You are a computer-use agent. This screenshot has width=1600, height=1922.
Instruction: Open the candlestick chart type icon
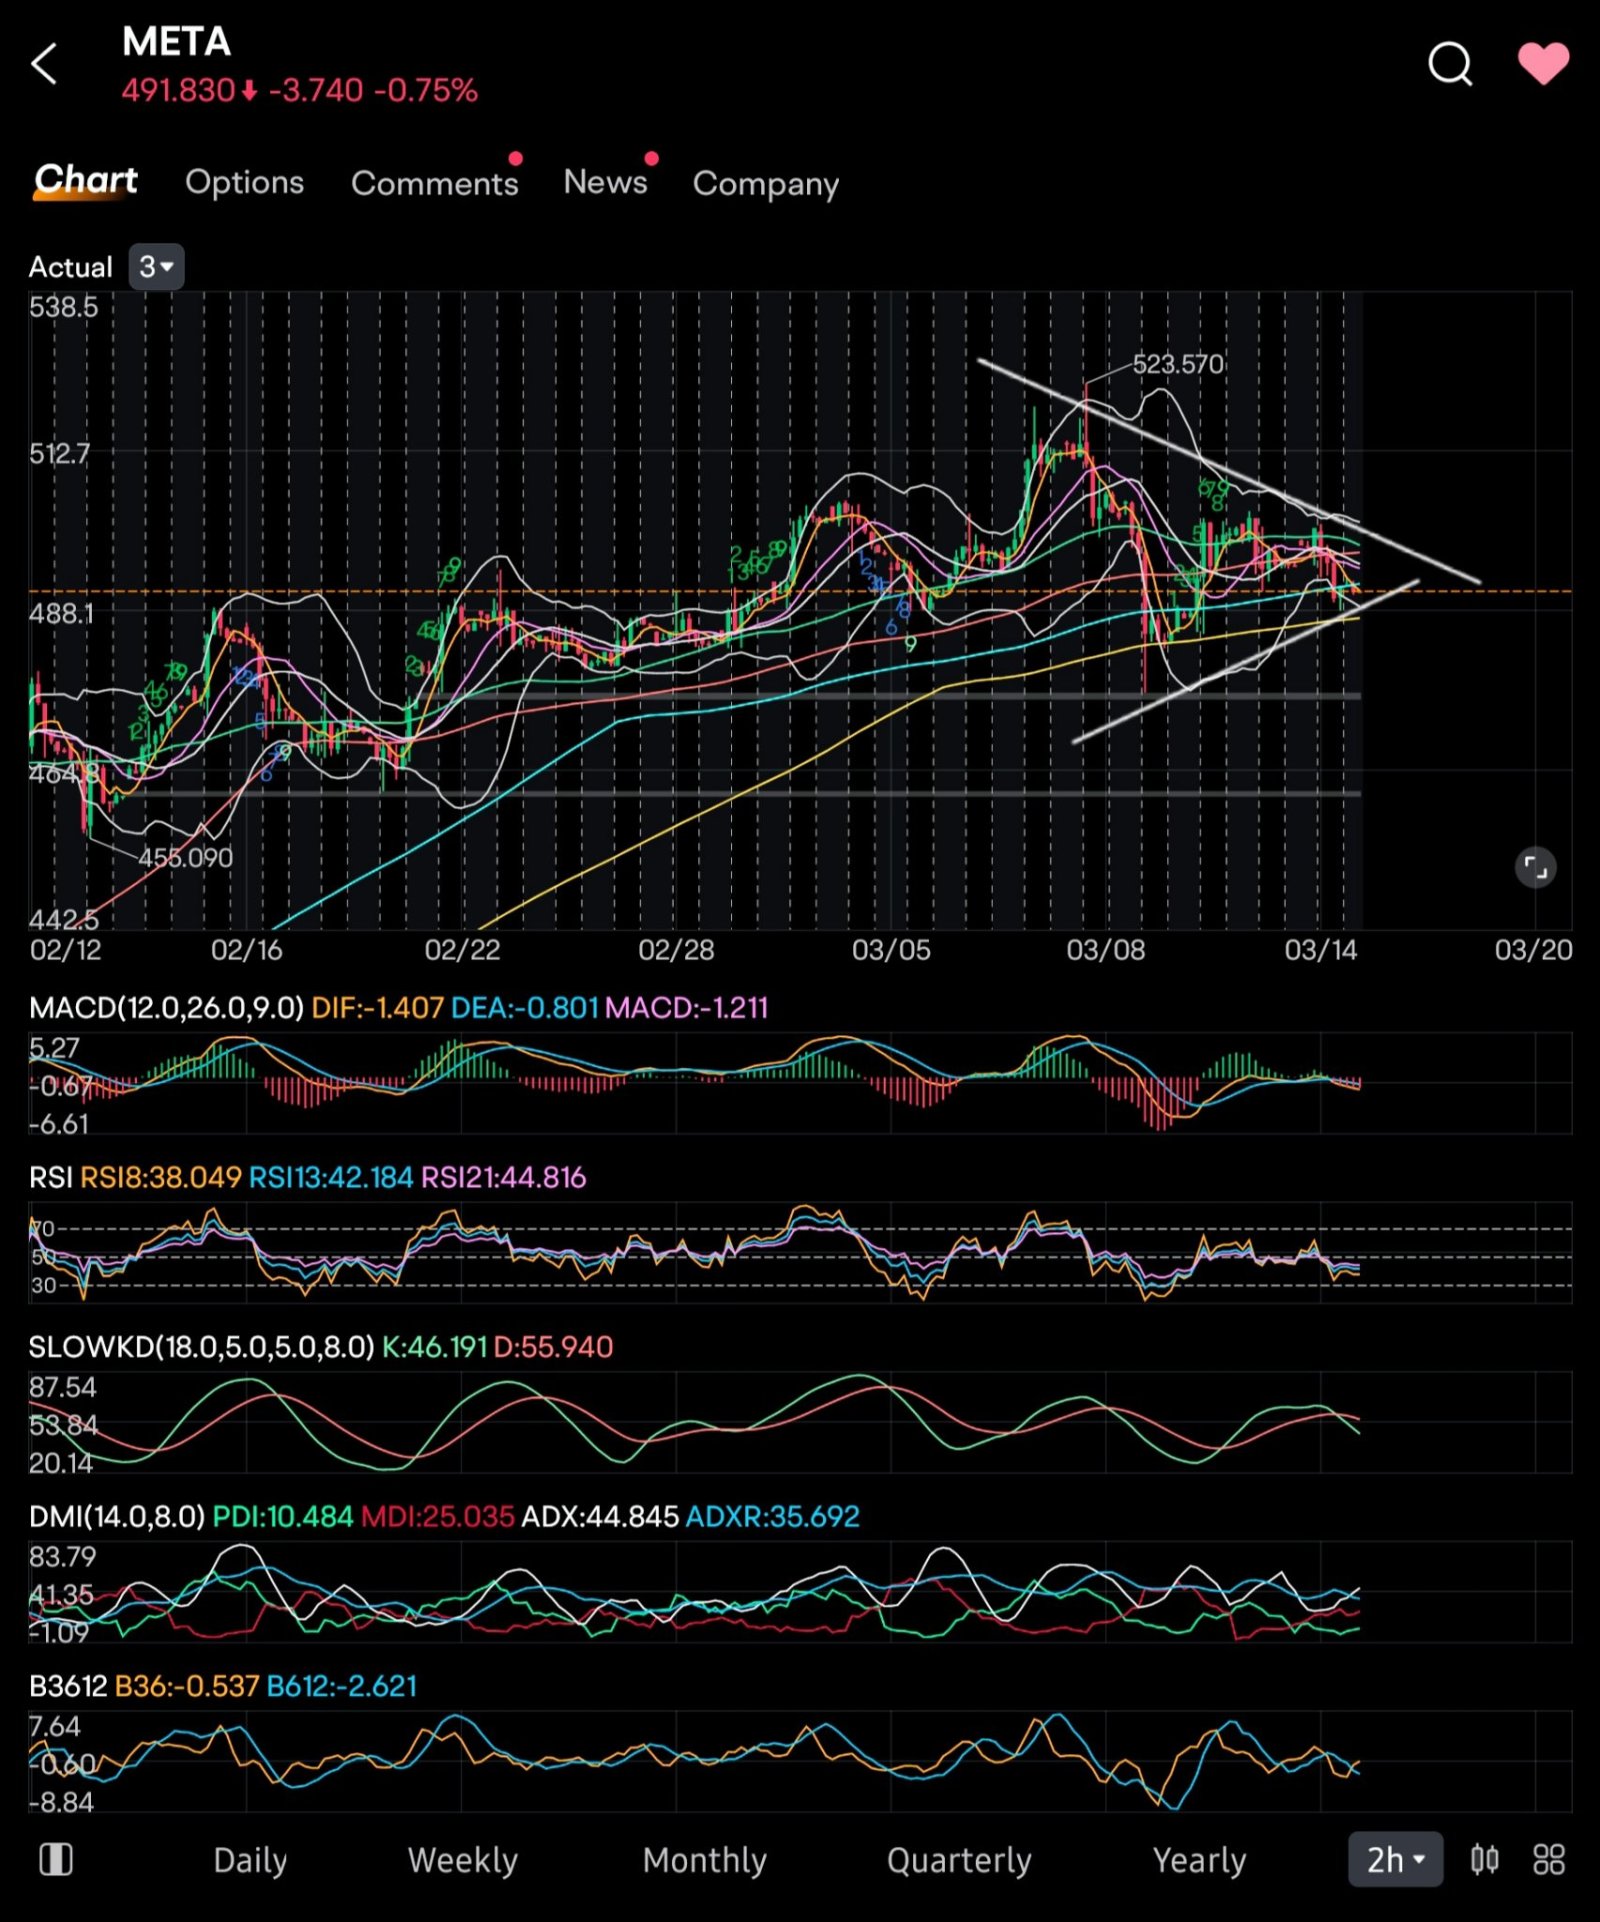pyautogui.click(x=1484, y=1859)
